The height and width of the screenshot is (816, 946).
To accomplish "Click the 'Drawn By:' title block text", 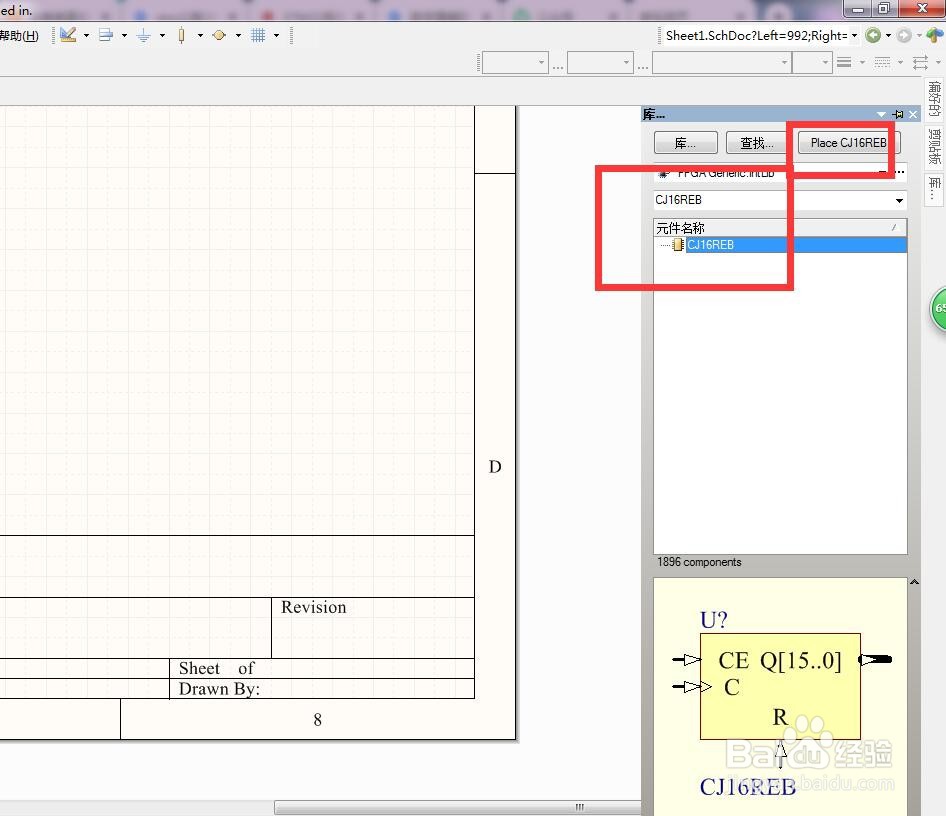I will click(219, 689).
